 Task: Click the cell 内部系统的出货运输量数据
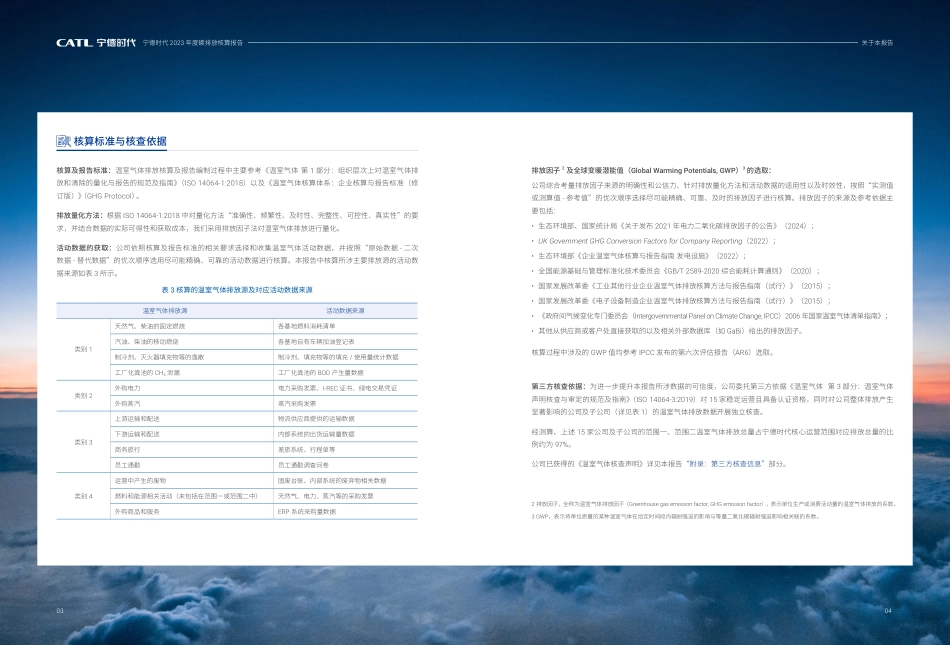pyautogui.click(x=316, y=434)
